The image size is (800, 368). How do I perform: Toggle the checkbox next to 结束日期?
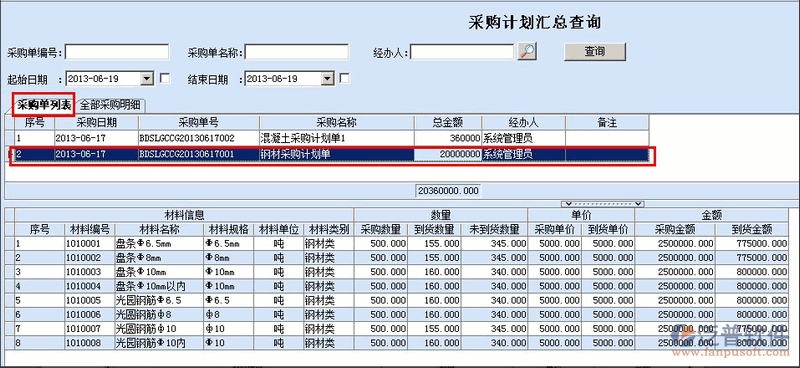point(345,78)
